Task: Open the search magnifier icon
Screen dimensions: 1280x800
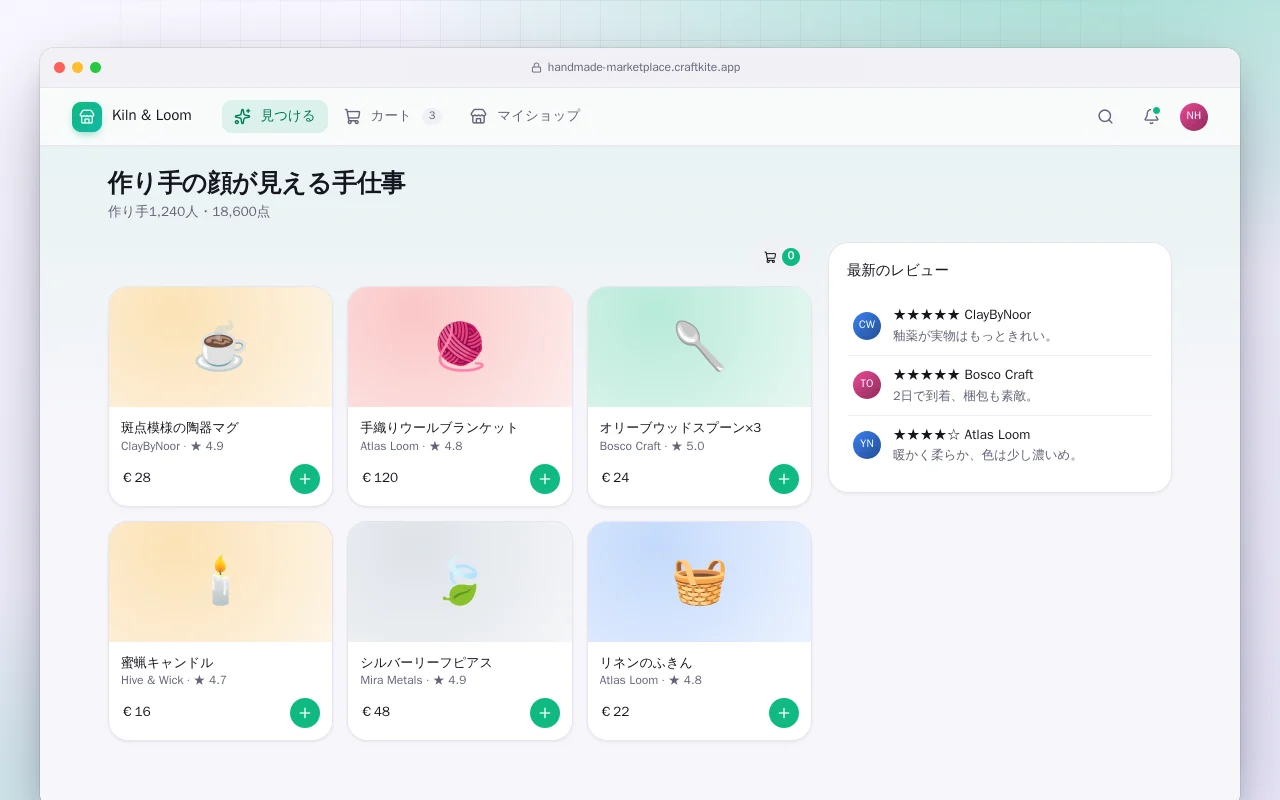Action: pyautogui.click(x=1105, y=116)
